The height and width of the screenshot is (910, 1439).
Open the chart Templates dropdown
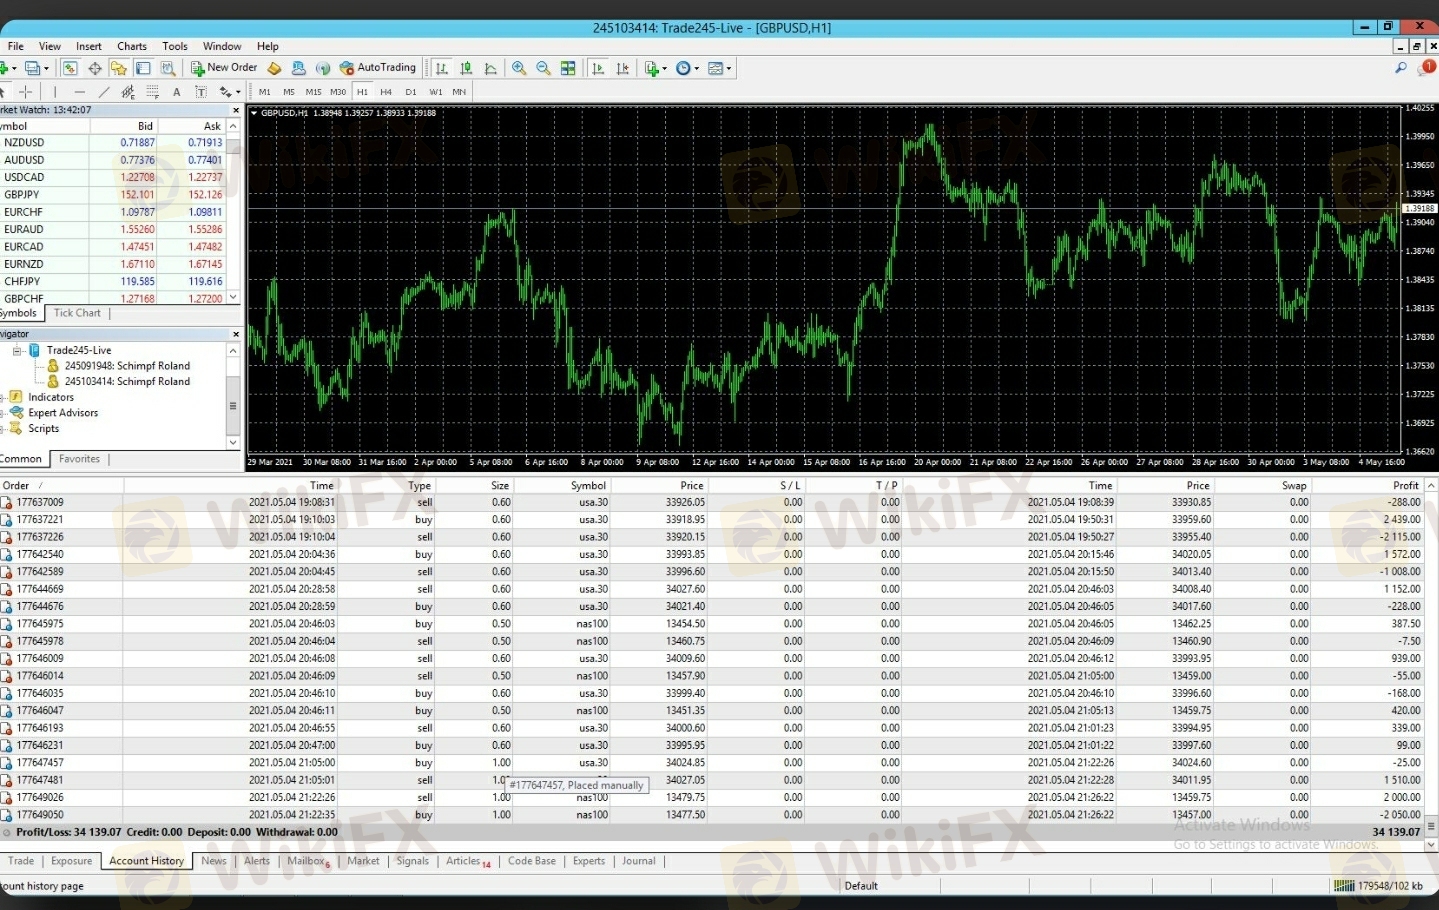click(719, 68)
